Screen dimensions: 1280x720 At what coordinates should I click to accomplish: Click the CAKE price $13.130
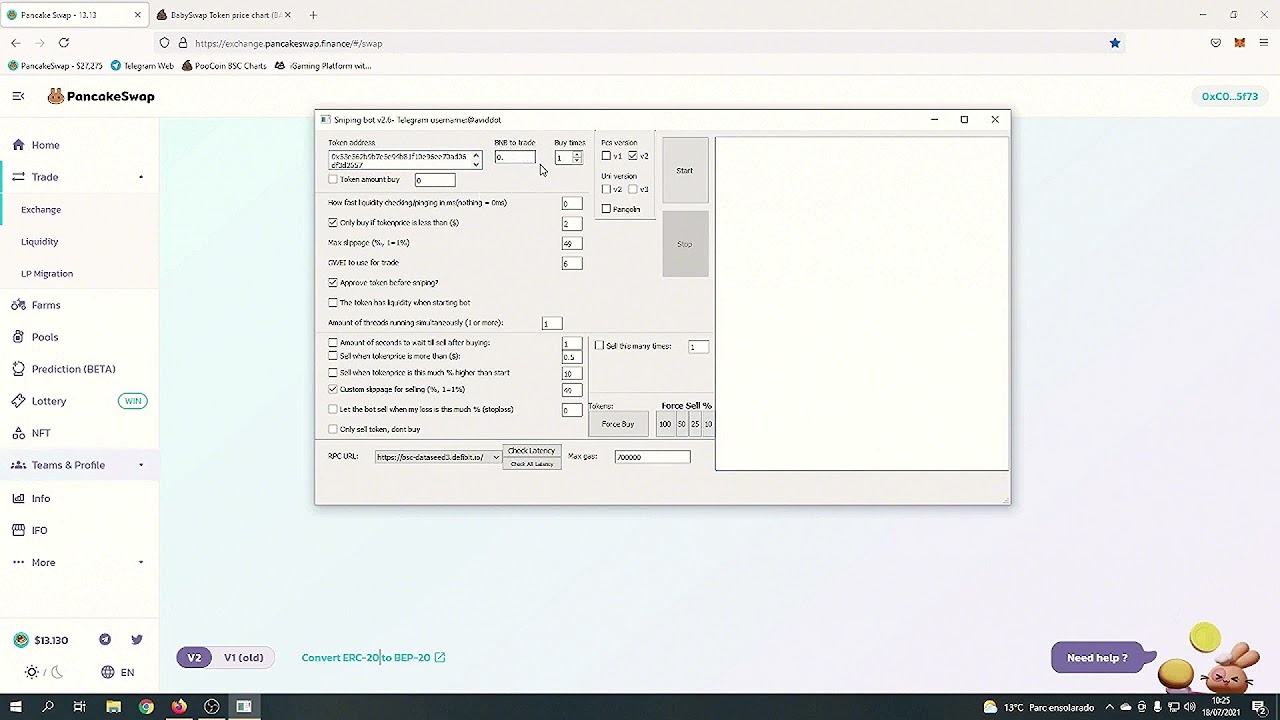click(42, 640)
